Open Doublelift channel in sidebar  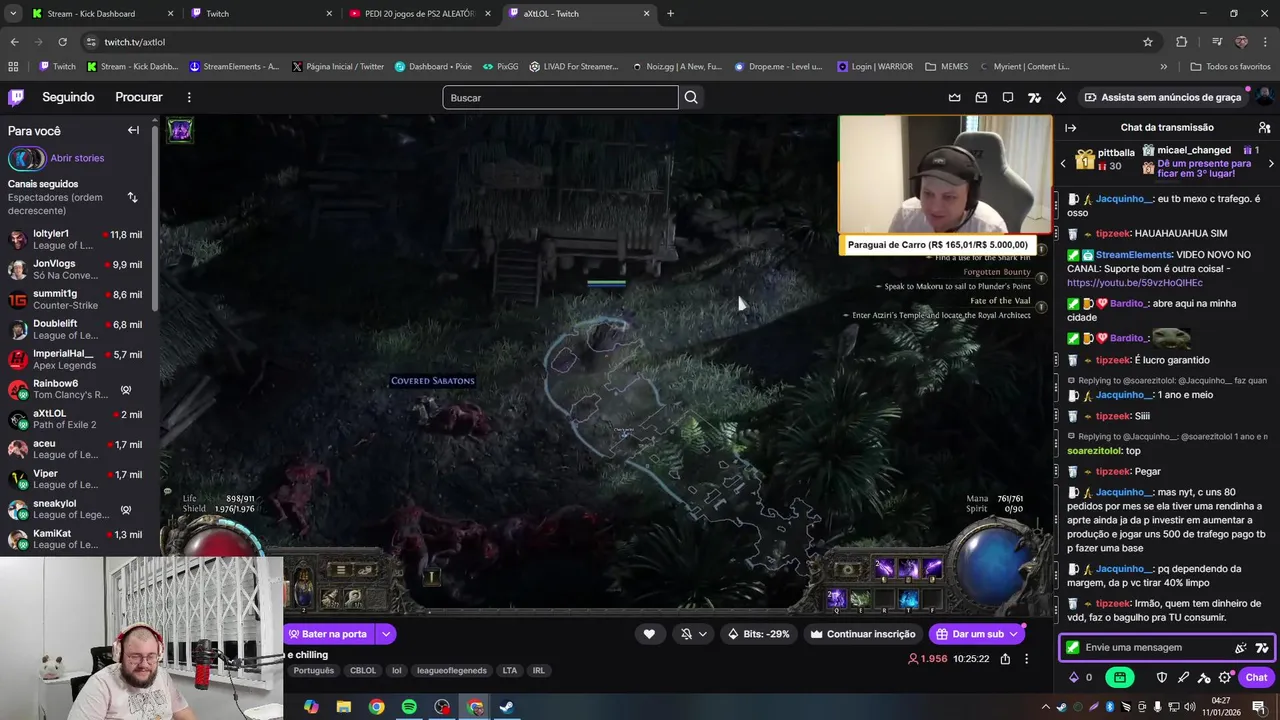click(x=77, y=330)
